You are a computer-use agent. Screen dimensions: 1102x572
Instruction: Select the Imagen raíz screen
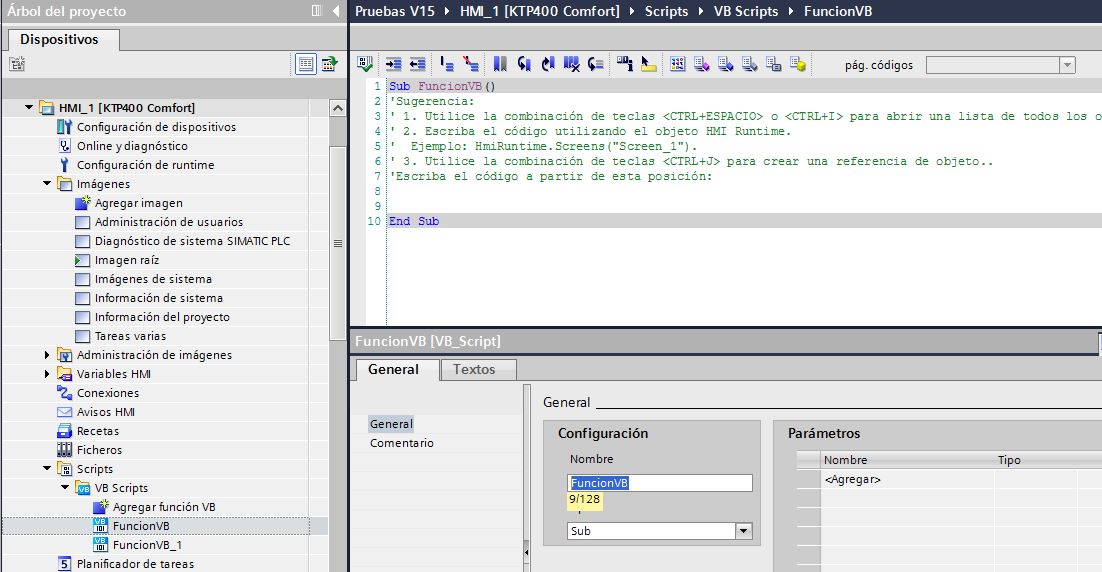(x=127, y=259)
